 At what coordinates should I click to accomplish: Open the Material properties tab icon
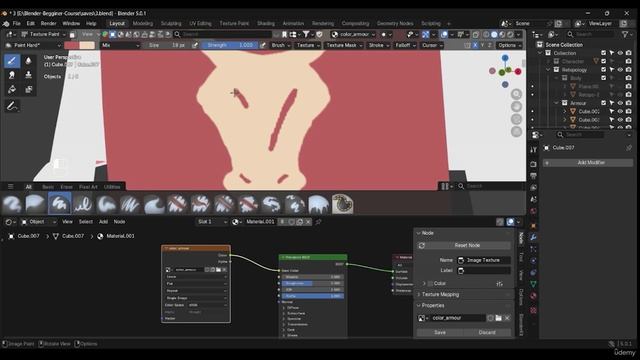(x=533, y=296)
